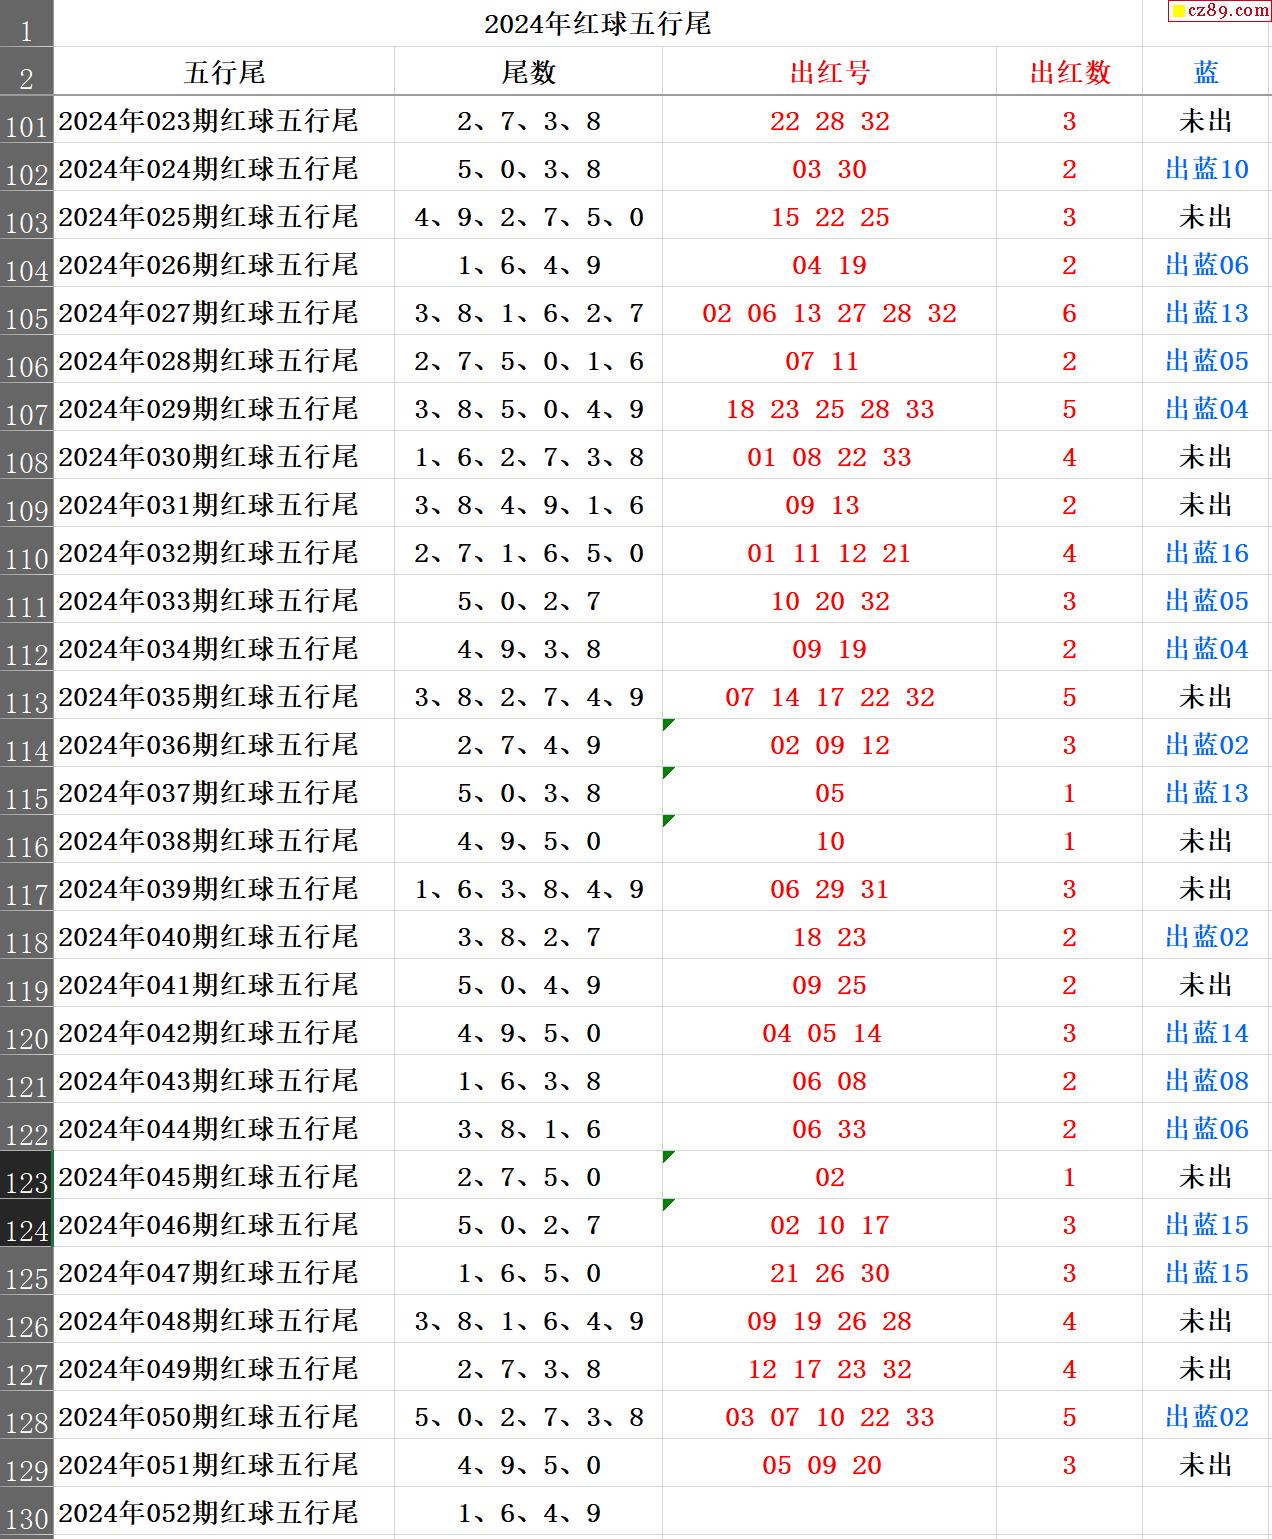Select cell 2024年023期红球五行尾
This screenshot has height=1539, width=1272.
coord(224,120)
